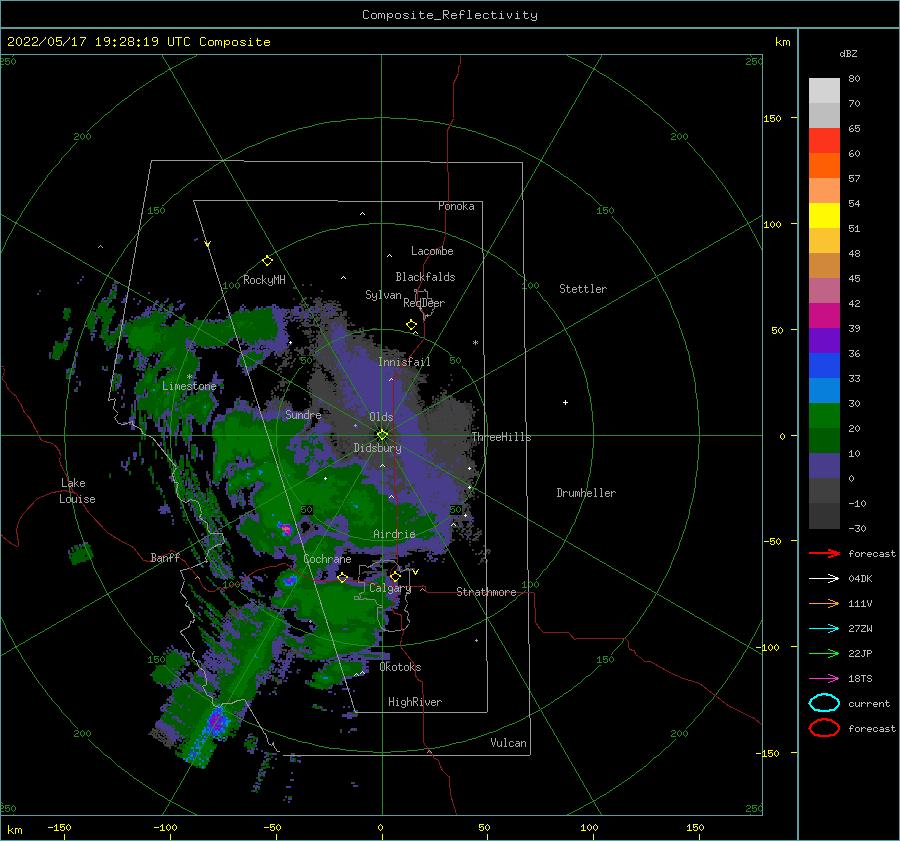Click the Airdrie city label

(394, 534)
